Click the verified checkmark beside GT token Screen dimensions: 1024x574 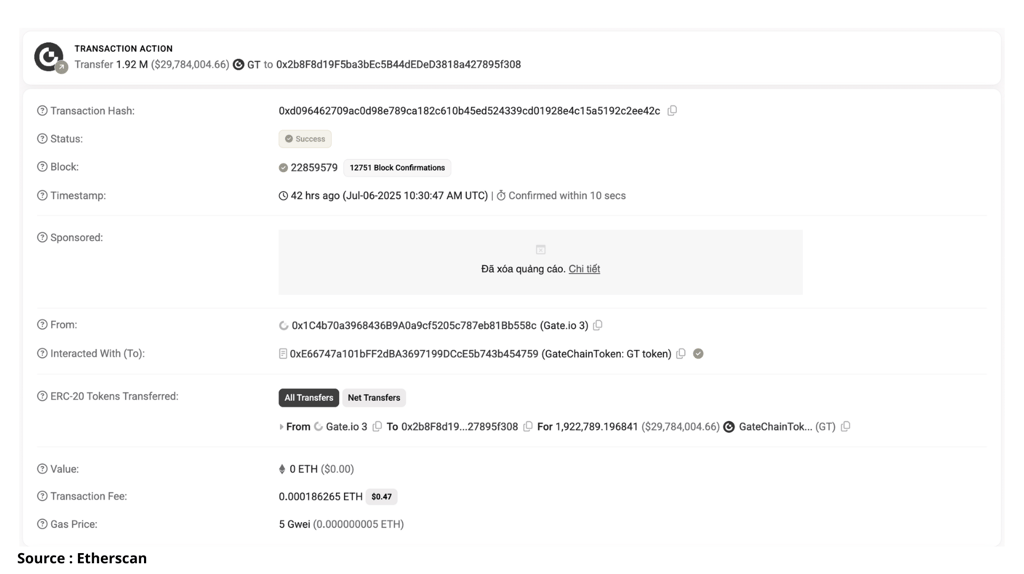[x=698, y=353]
